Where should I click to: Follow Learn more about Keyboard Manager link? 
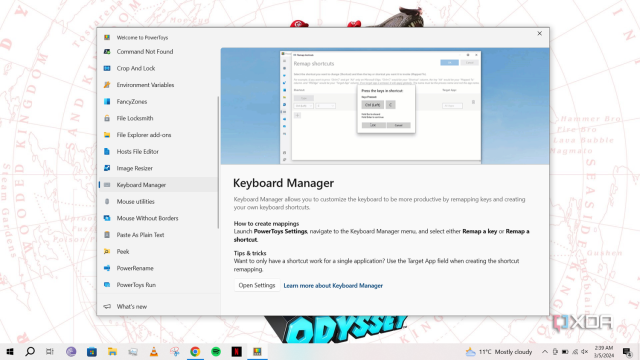pos(333,286)
